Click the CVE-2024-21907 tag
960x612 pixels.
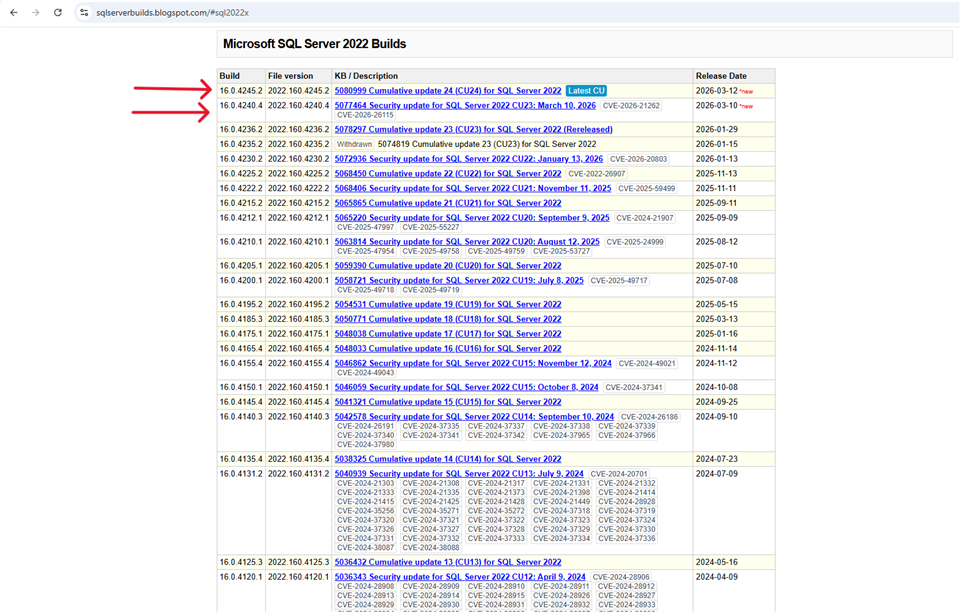click(x=645, y=218)
